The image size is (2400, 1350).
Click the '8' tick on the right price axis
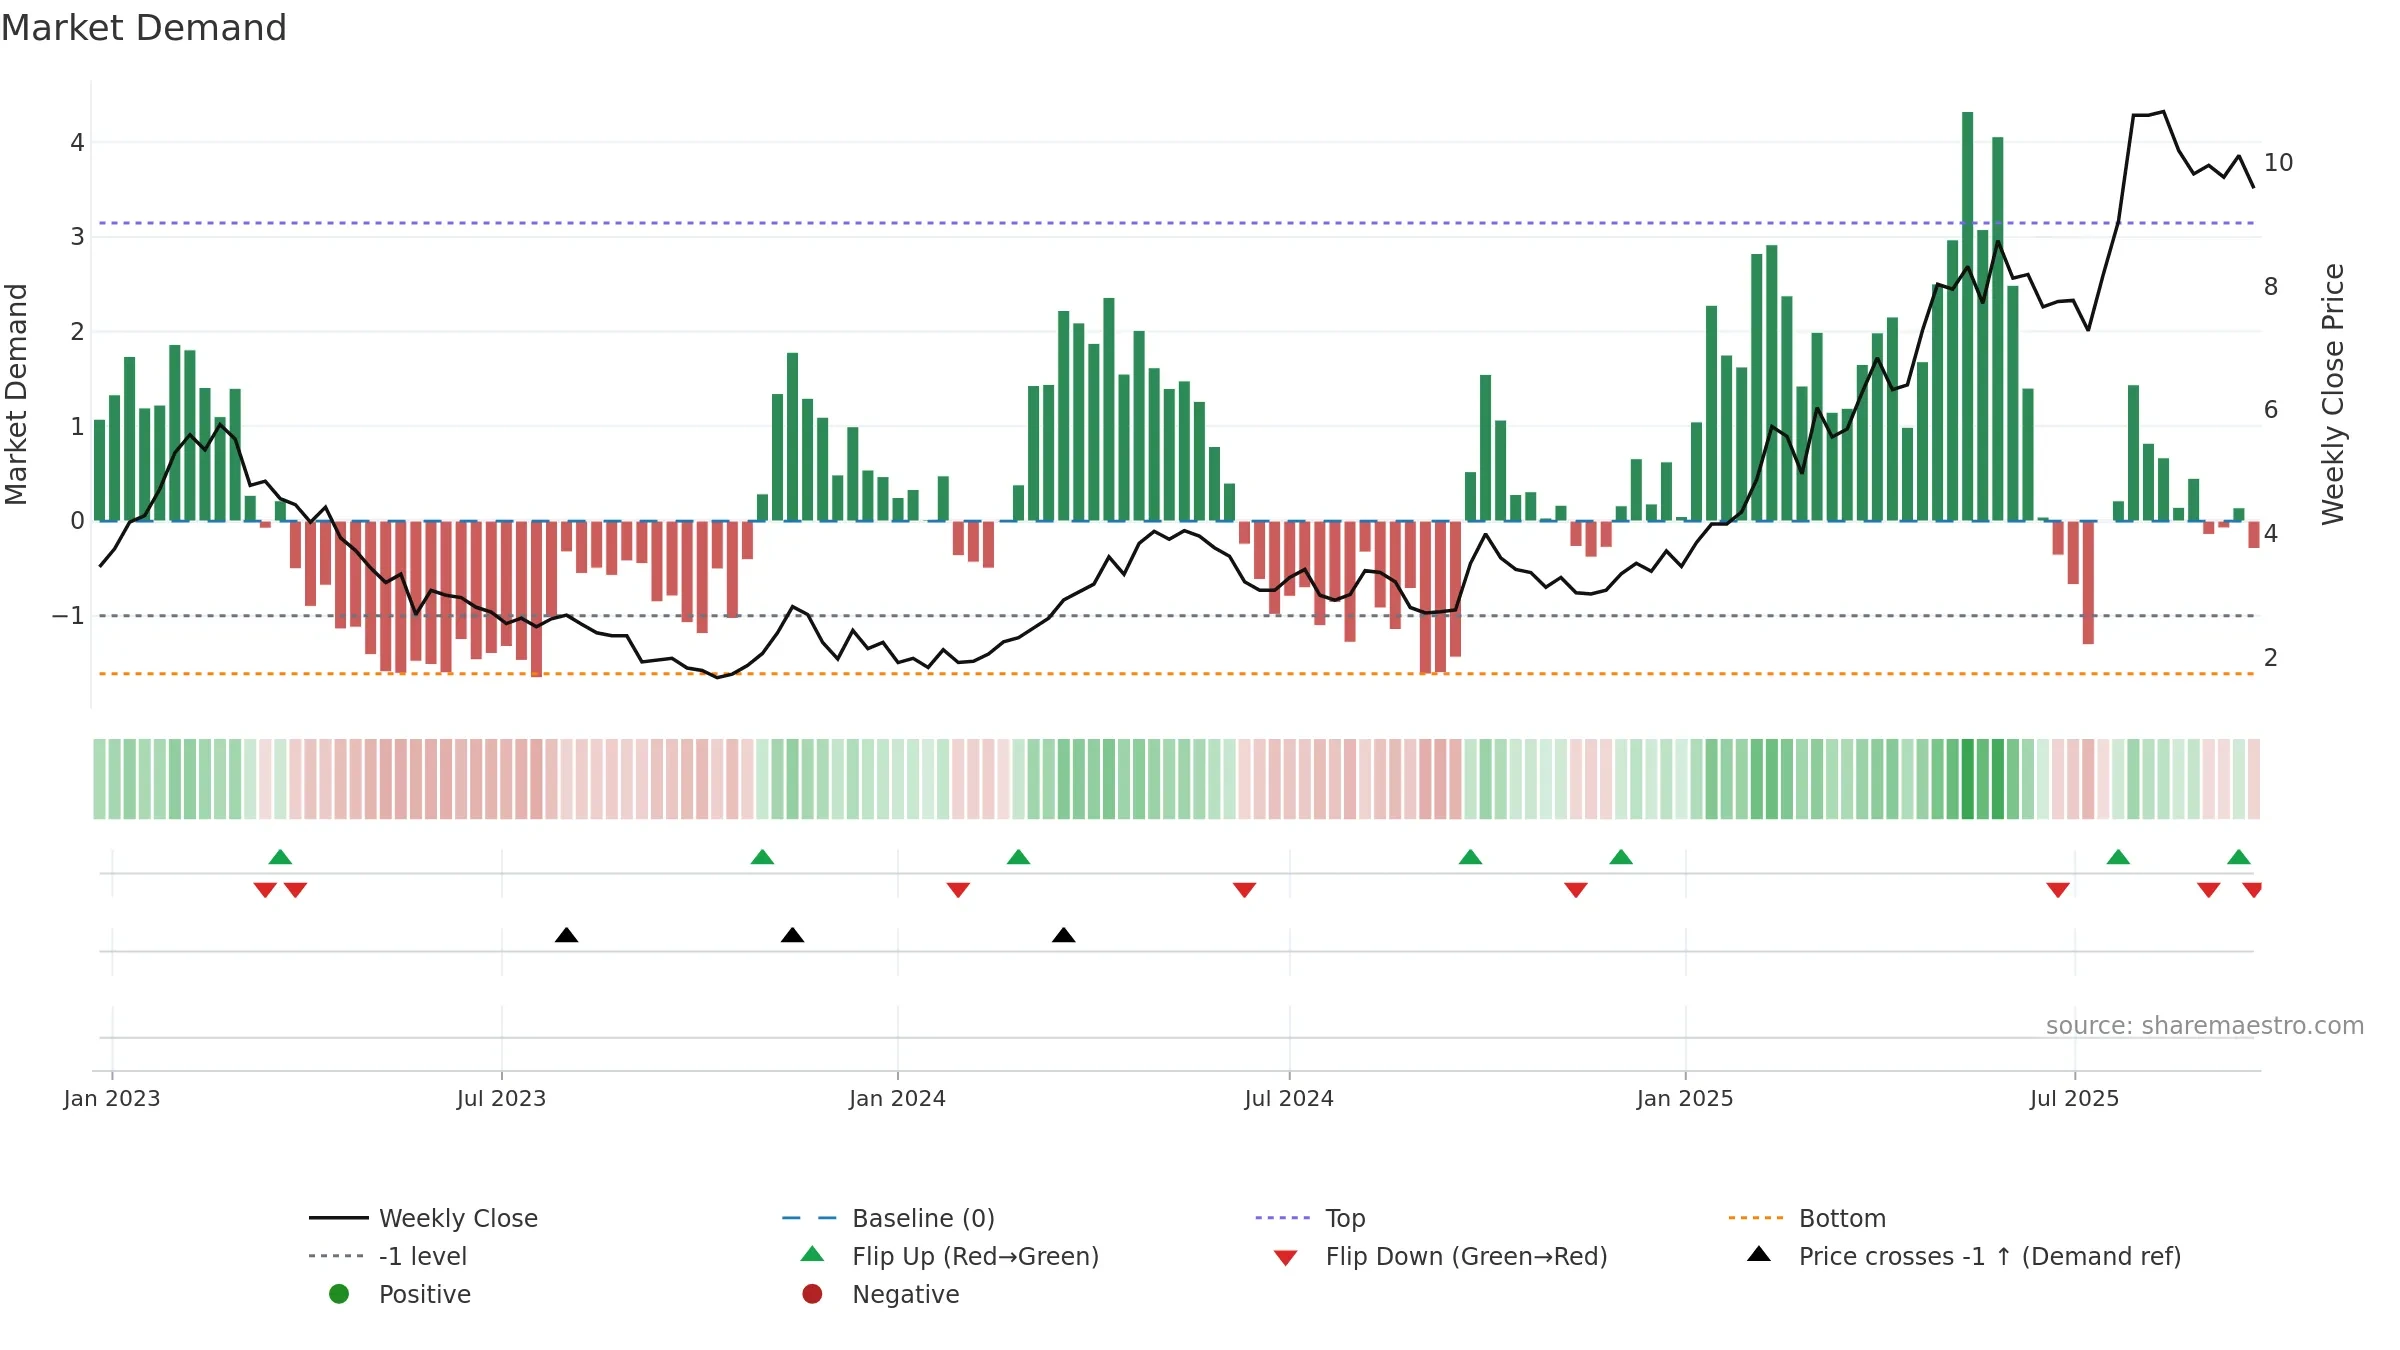click(x=2271, y=287)
